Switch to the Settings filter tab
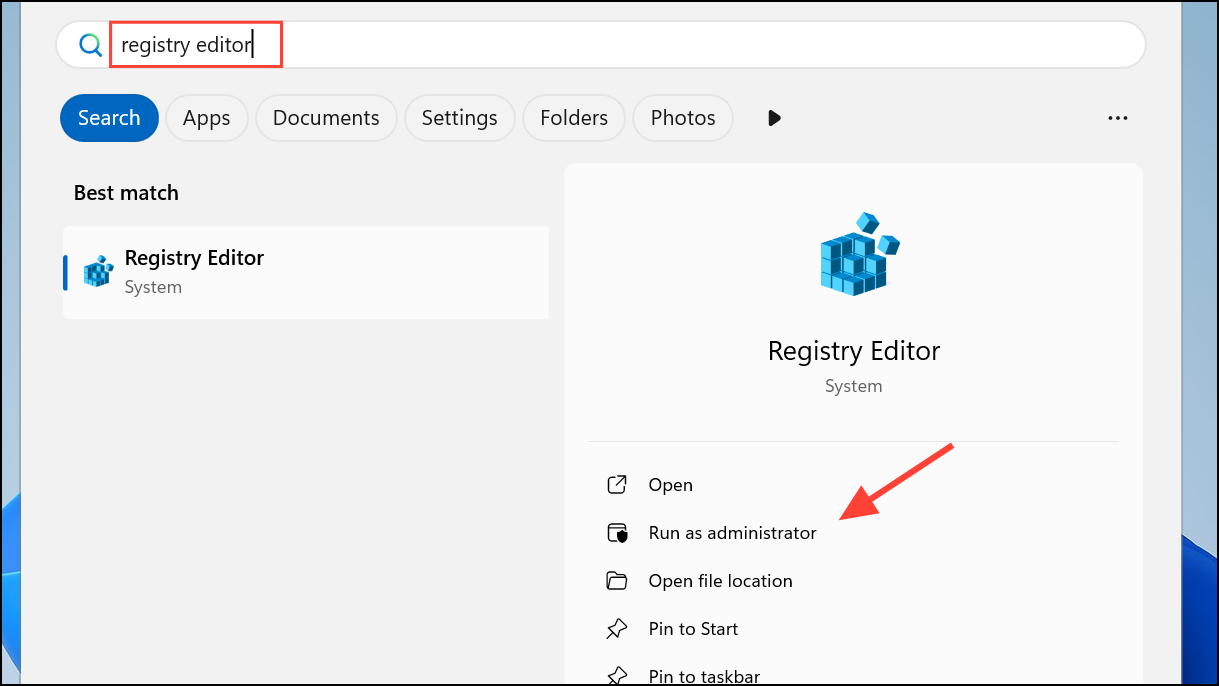 click(460, 118)
